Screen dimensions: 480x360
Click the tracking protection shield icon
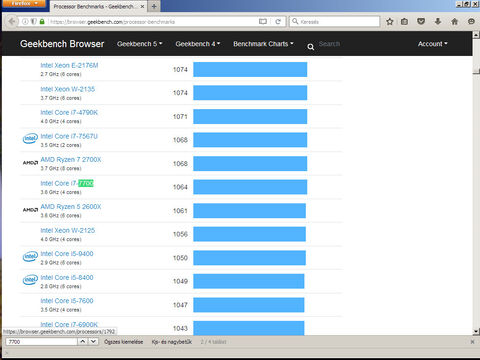pos(34,22)
